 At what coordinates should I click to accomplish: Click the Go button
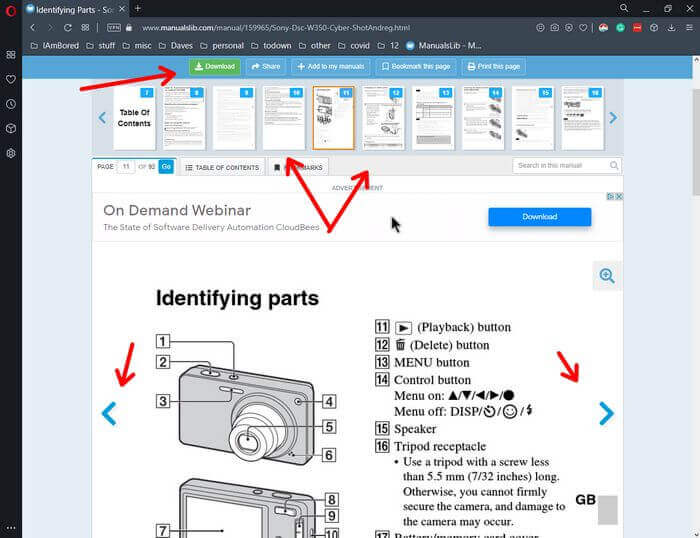pyautogui.click(x=166, y=167)
